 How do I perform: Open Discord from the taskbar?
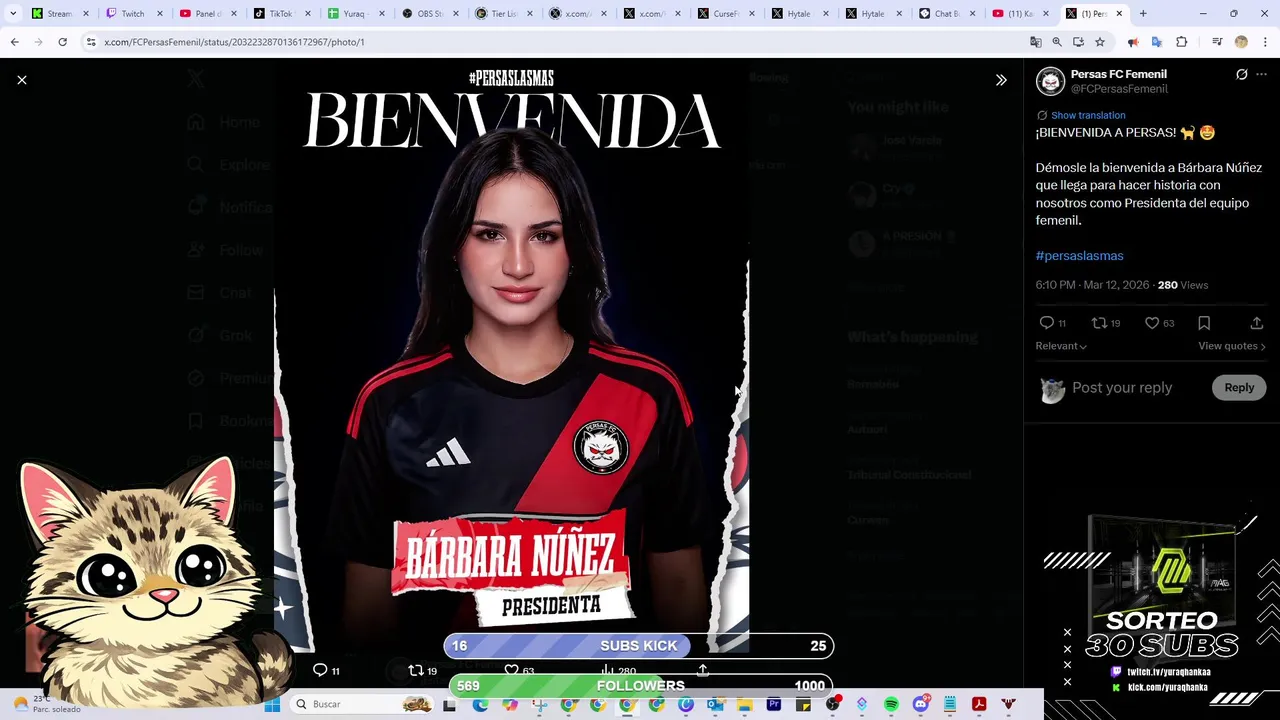(x=921, y=704)
